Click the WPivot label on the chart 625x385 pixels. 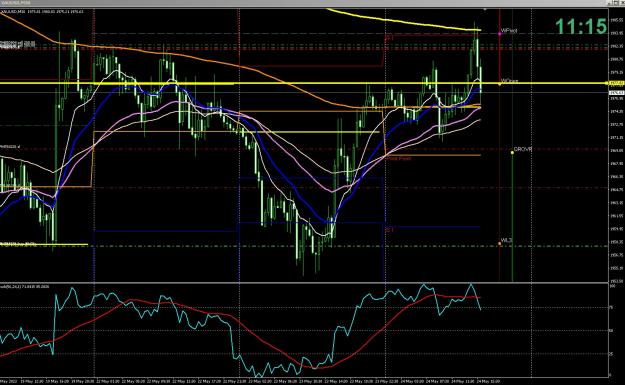click(x=509, y=31)
